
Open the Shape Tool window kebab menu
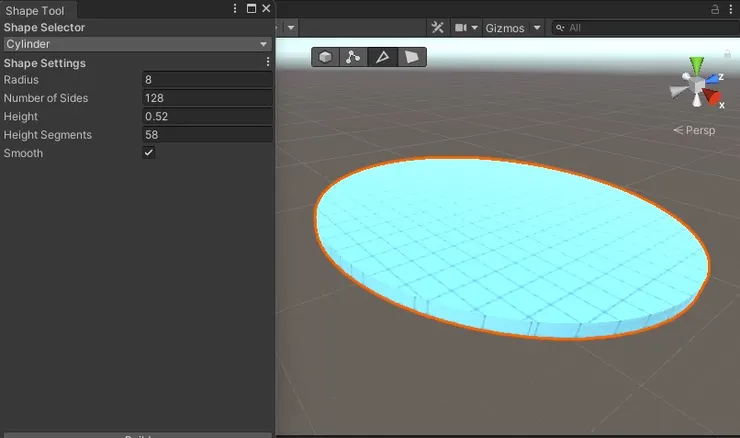(235, 8)
